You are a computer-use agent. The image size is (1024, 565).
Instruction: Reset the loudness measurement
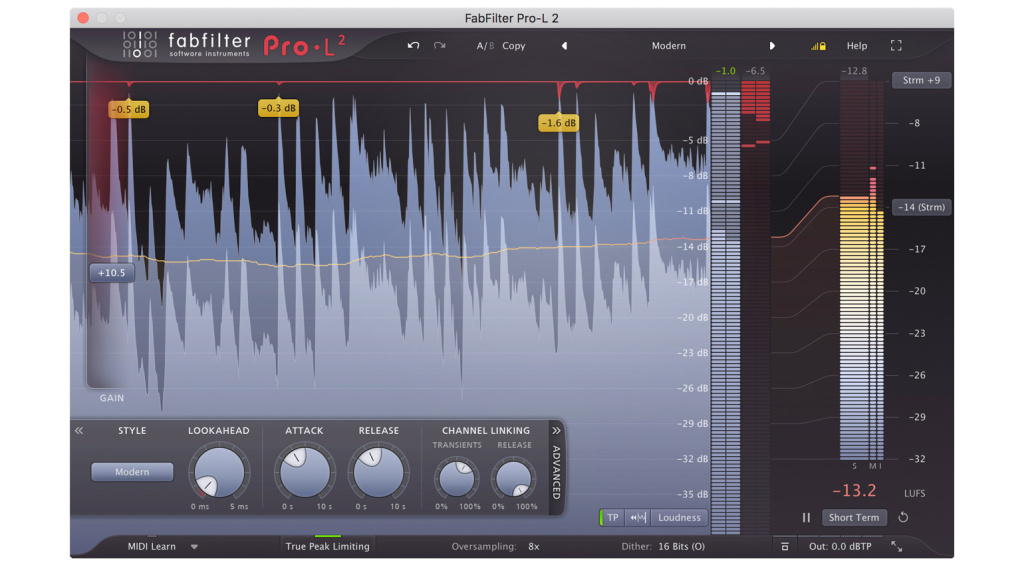pos(903,517)
